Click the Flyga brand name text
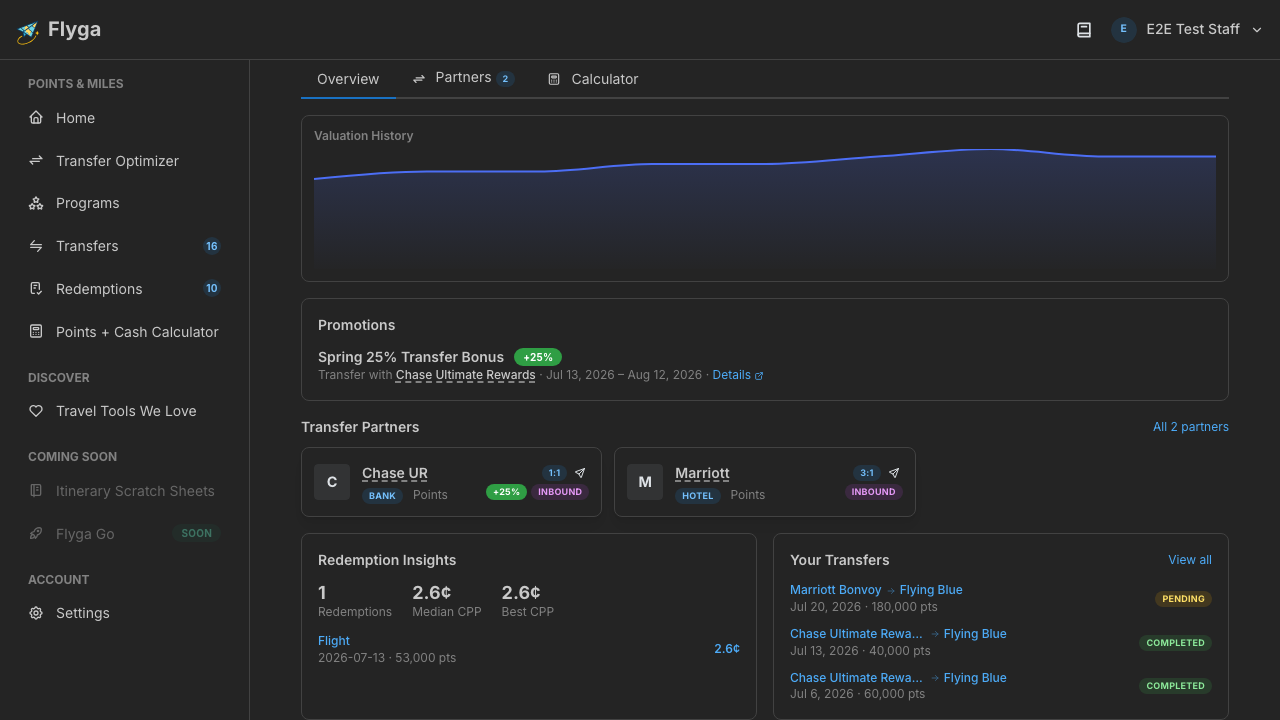Viewport: 1280px width, 720px height. (x=74, y=30)
